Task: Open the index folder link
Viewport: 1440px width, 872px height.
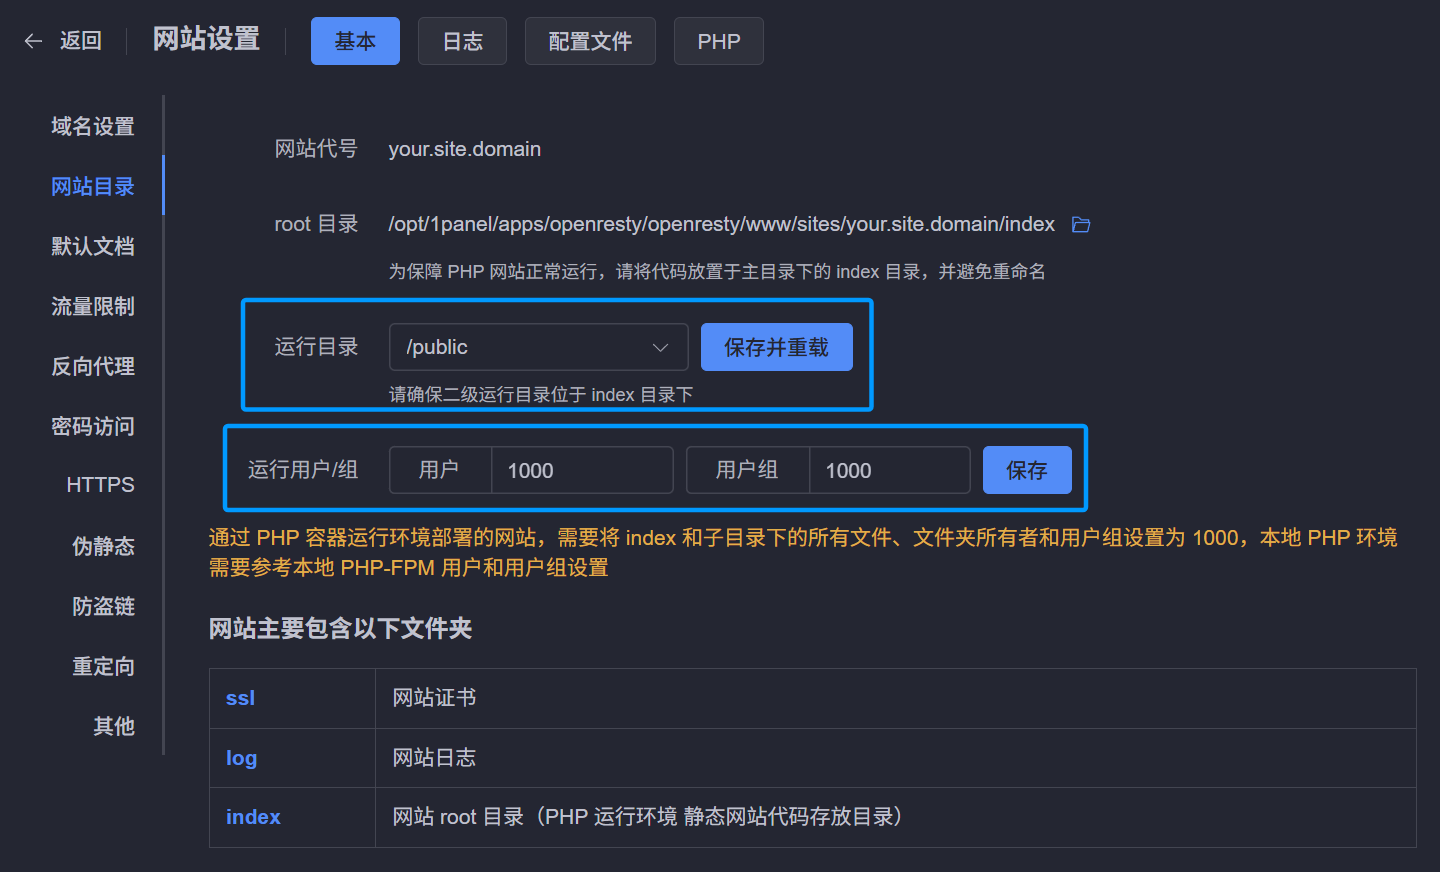Action: [253, 817]
